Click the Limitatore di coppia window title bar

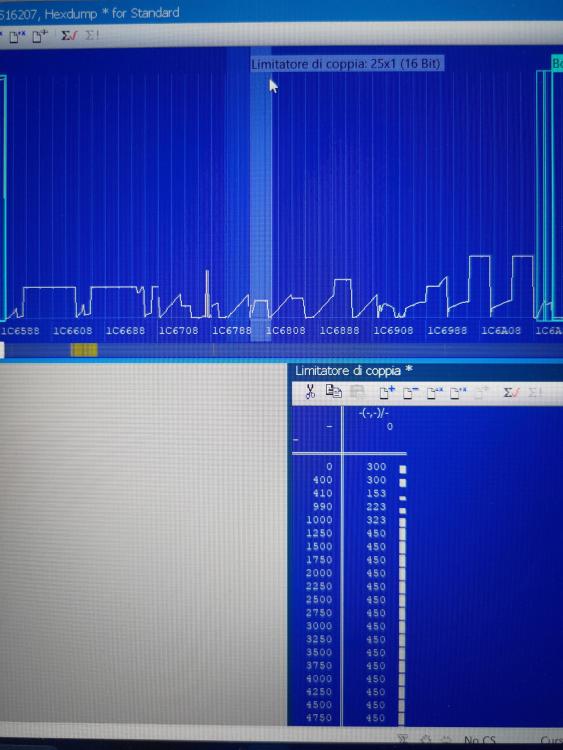tap(427, 371)
